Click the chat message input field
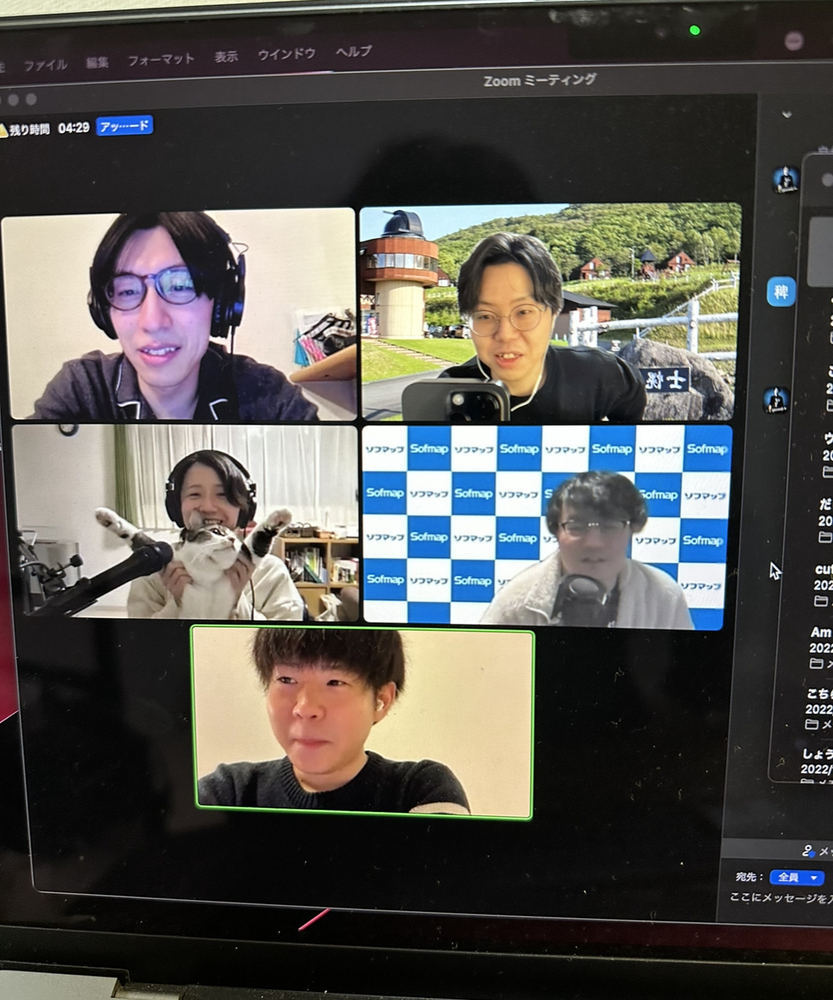The height and width of the screenshot is (1000, 833). [x=780, y=899]
